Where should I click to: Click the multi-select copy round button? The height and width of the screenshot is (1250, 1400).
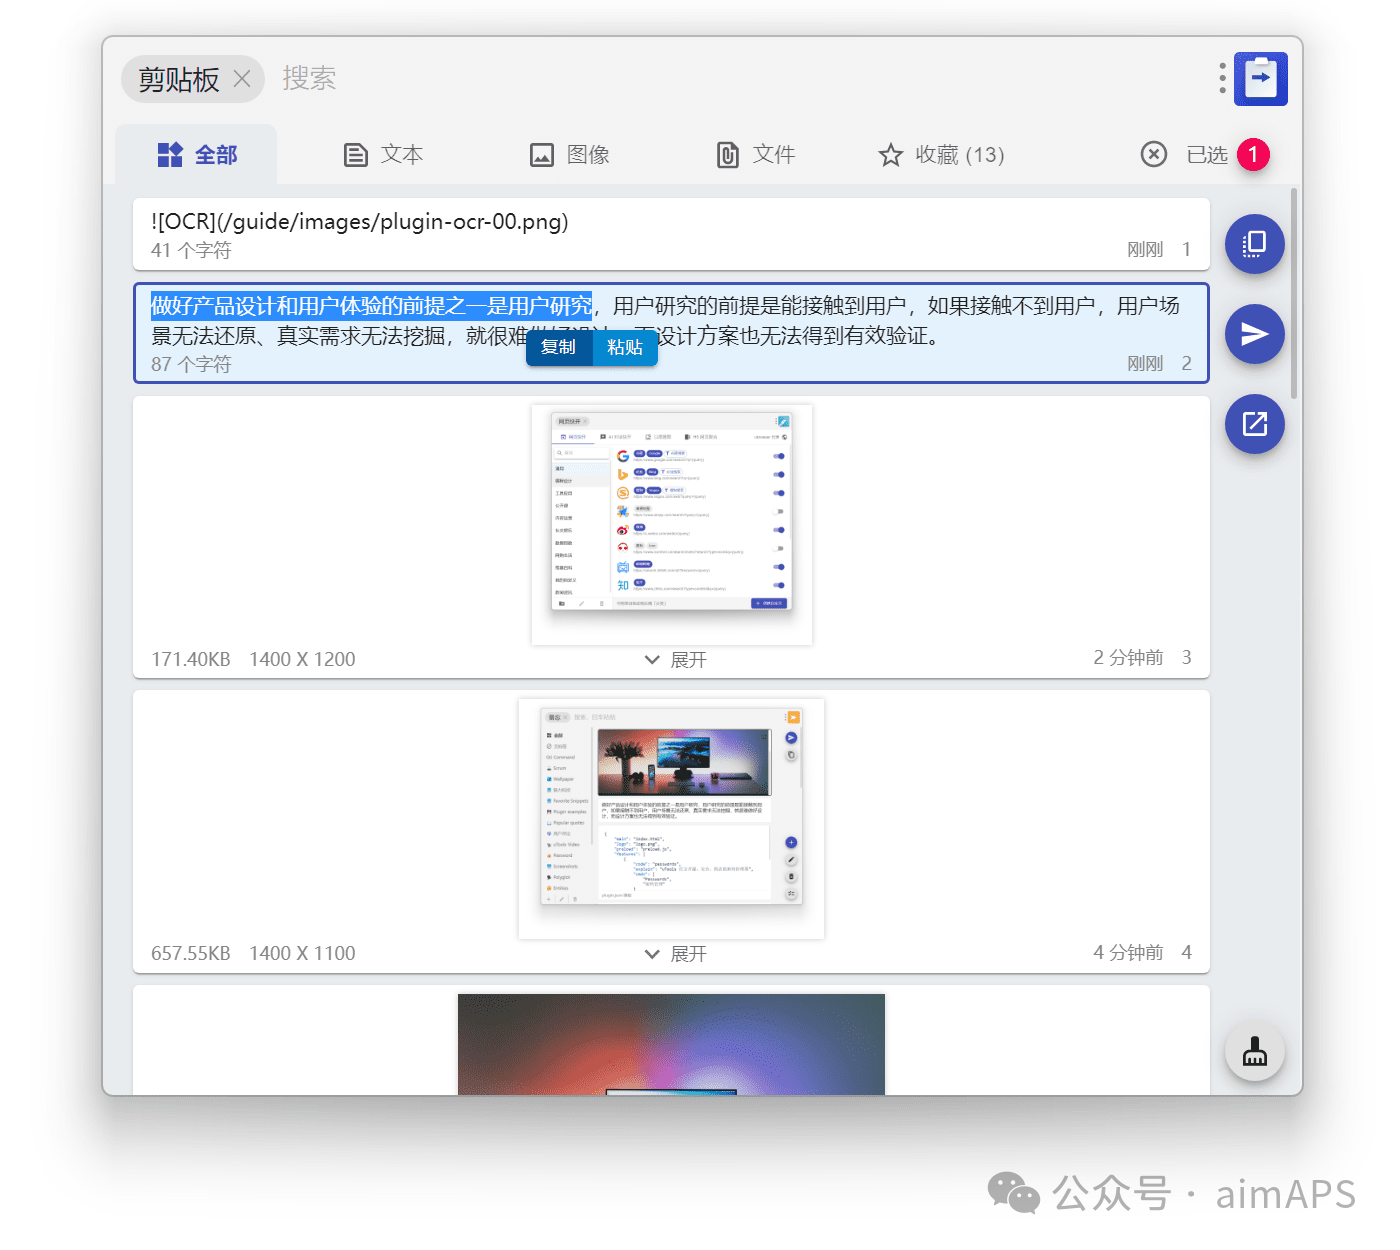point(1254,244)
